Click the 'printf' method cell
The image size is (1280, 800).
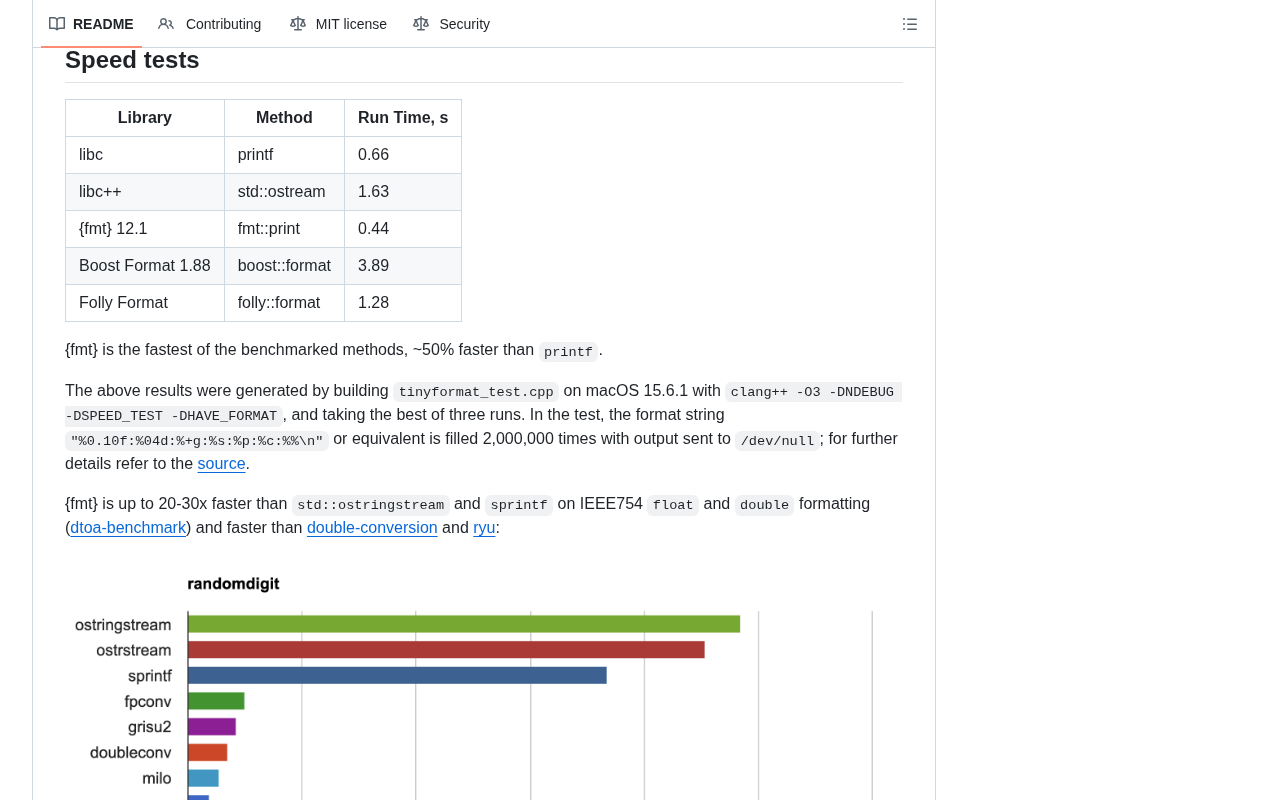tap(284, 155)
